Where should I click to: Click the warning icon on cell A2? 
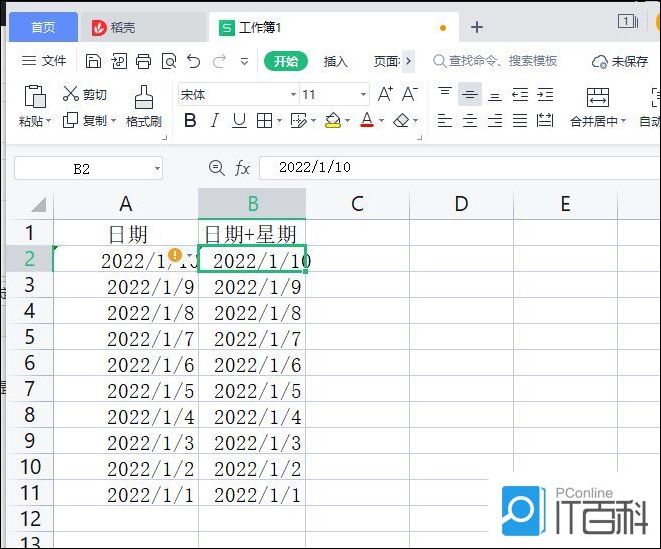click(175, 255)
